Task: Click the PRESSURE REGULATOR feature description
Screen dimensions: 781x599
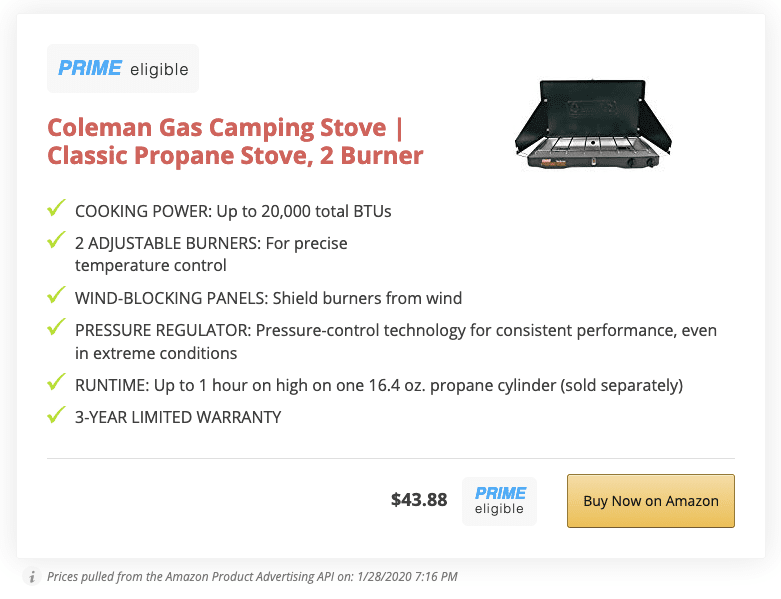Action: tap(396, 342)
